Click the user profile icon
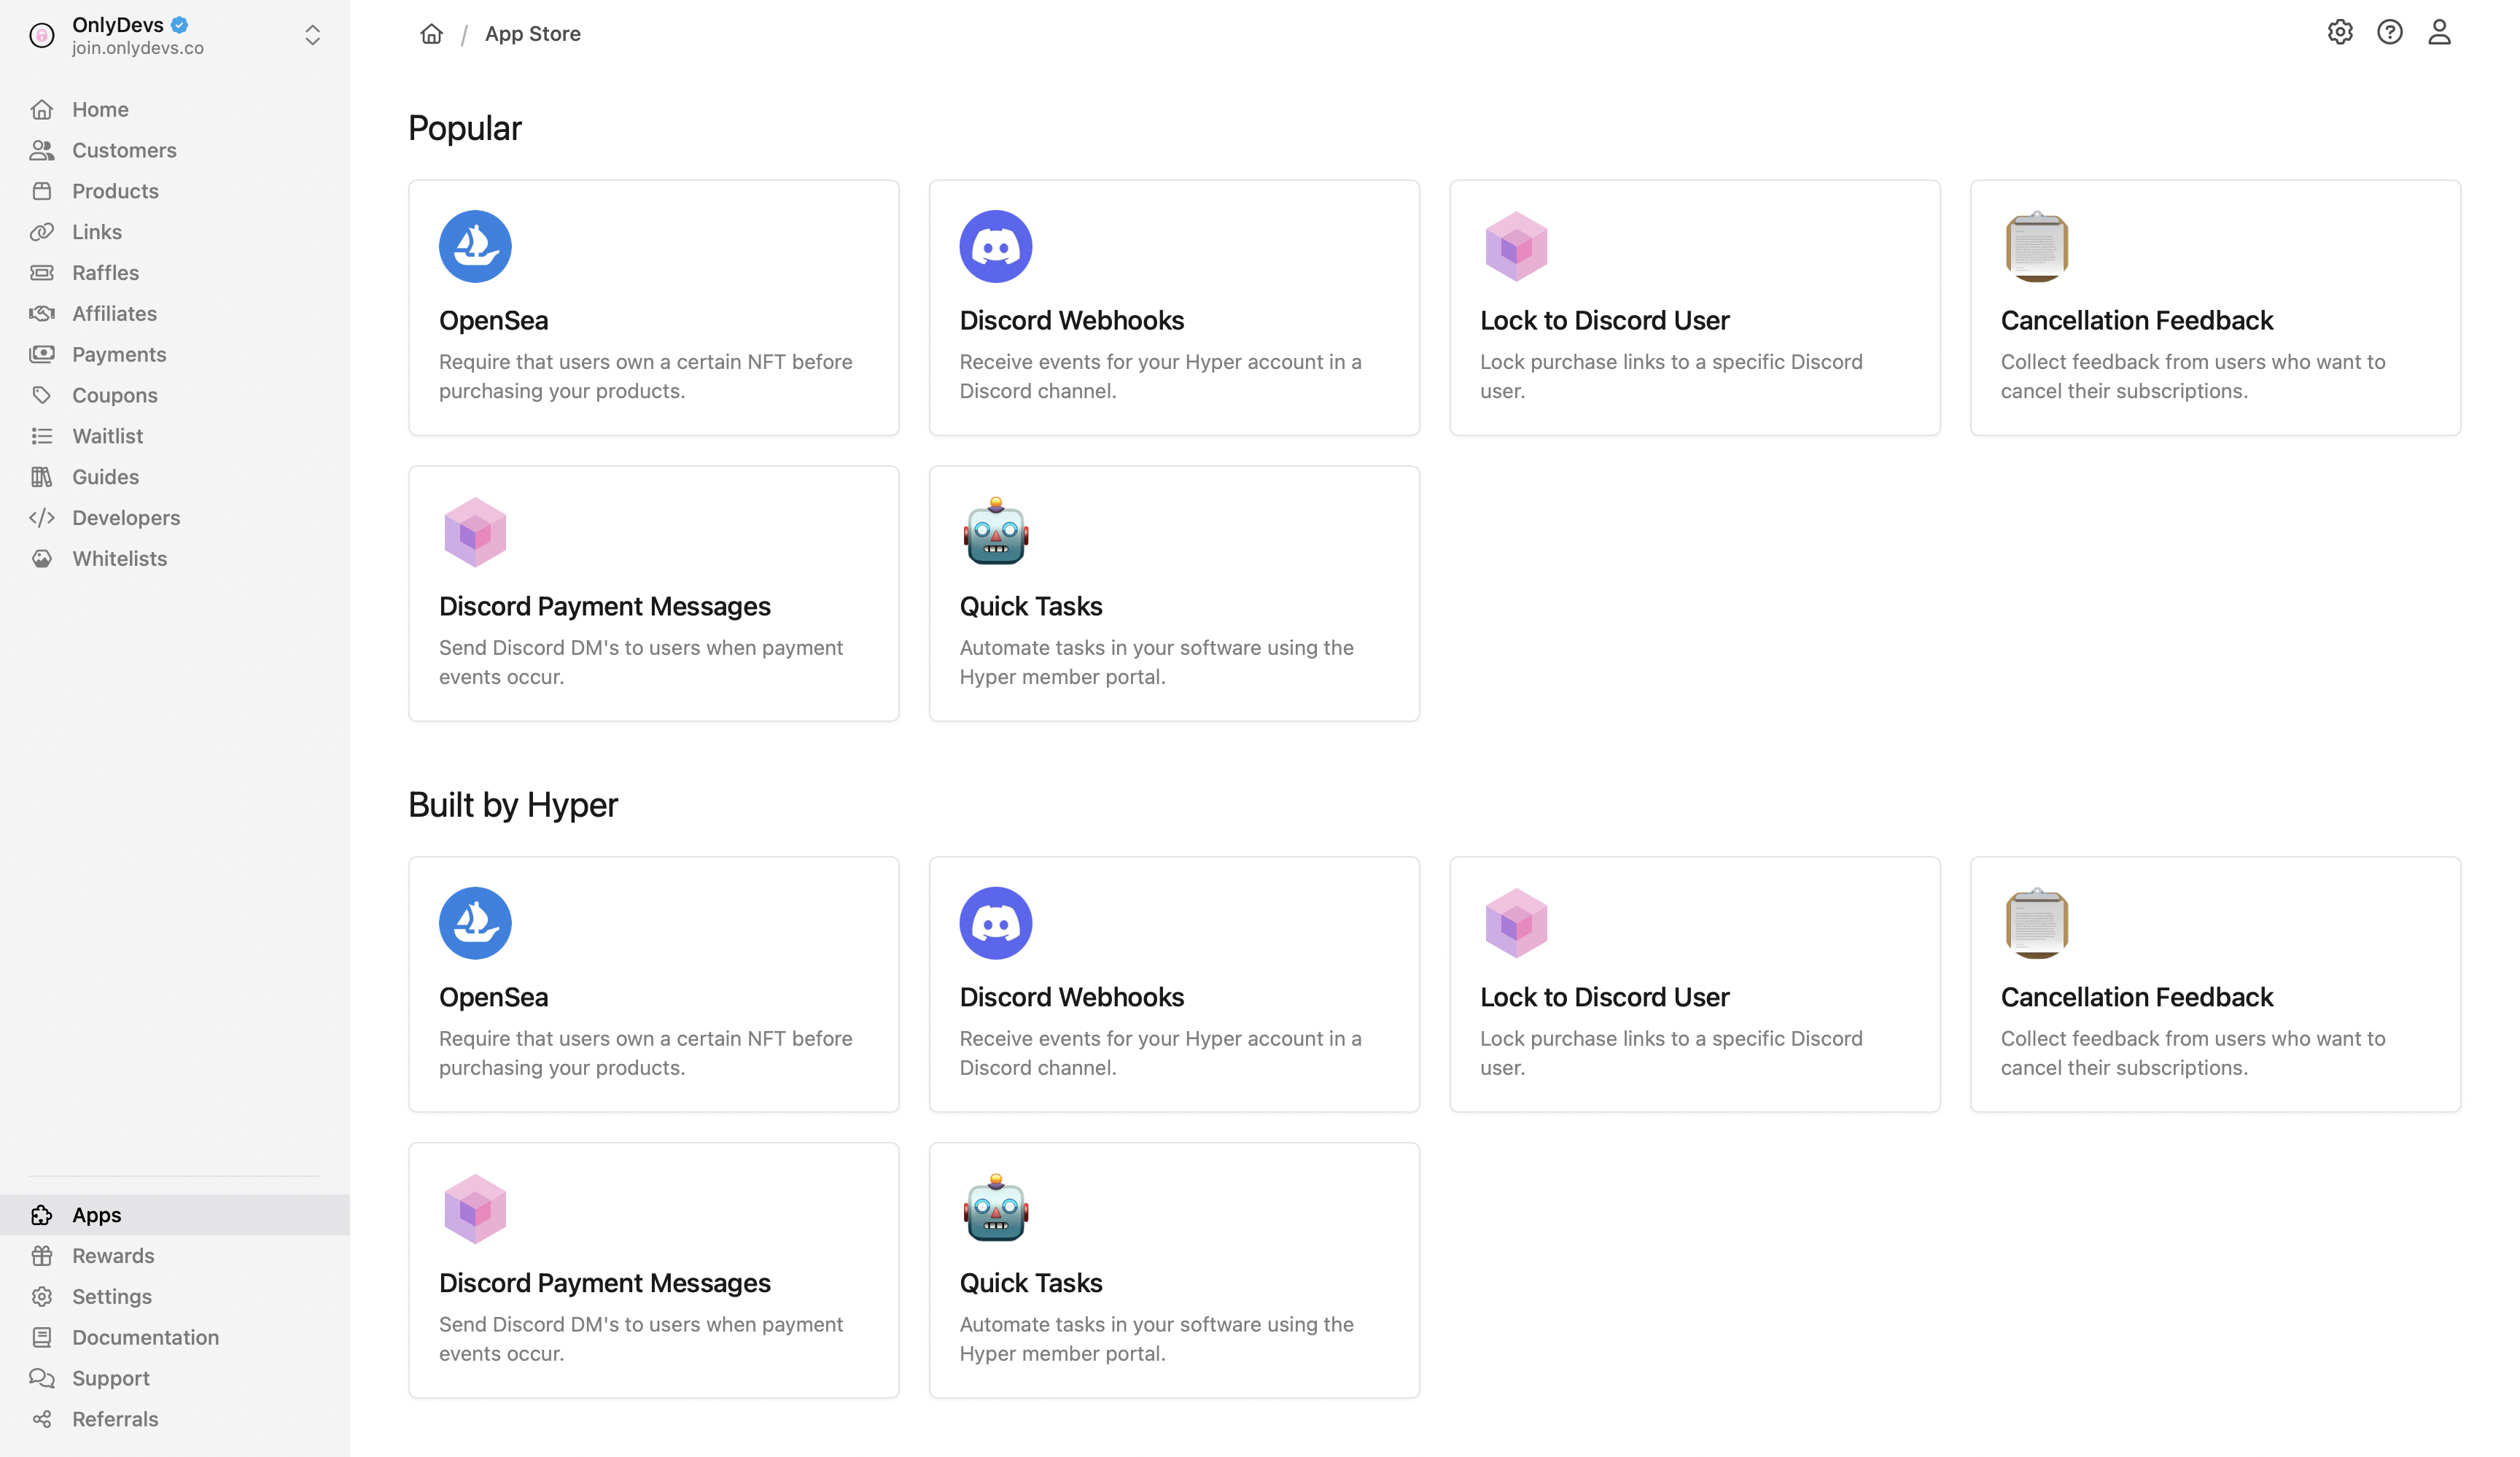Screen dimensions: 2520x1457 pyautogui.click(x=2439, y=32)
